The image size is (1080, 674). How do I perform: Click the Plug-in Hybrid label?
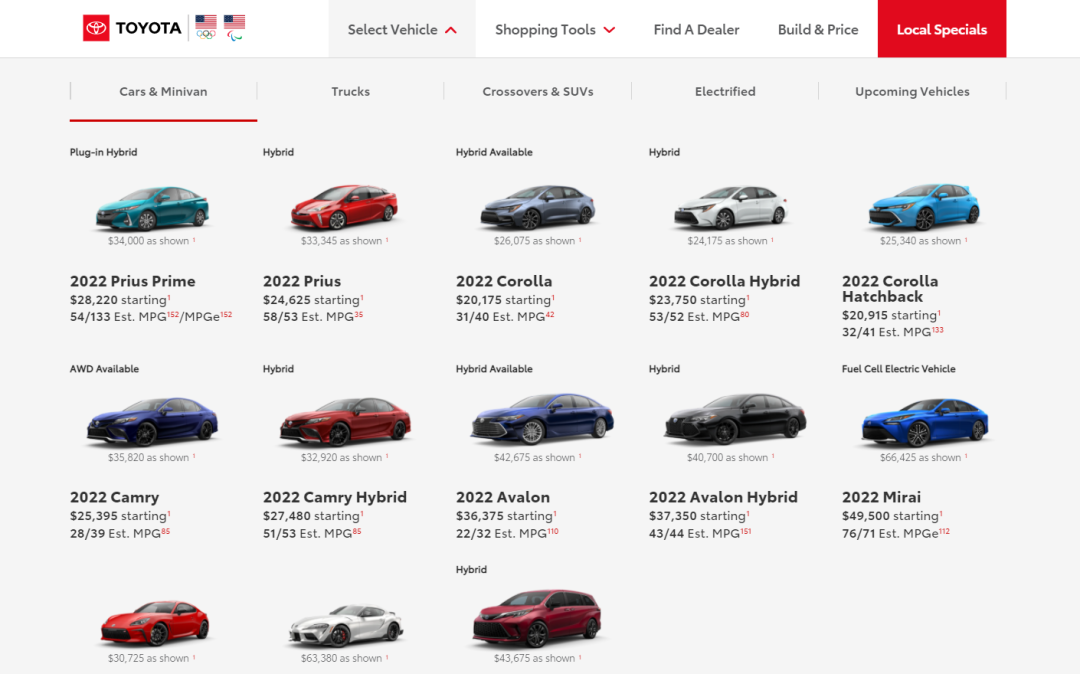(x=103, y=152)
